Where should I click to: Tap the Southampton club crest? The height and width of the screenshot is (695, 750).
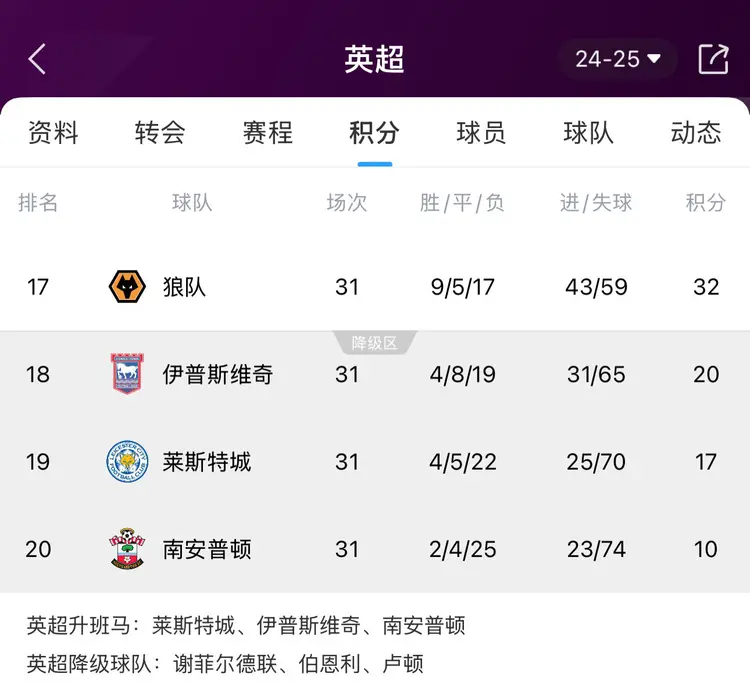tap(127, 549)
